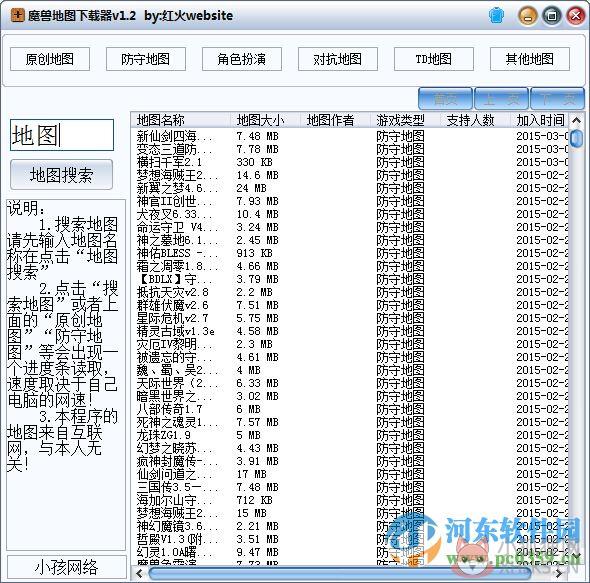Select the 变态三道防... map row

[x=350, y=149]
